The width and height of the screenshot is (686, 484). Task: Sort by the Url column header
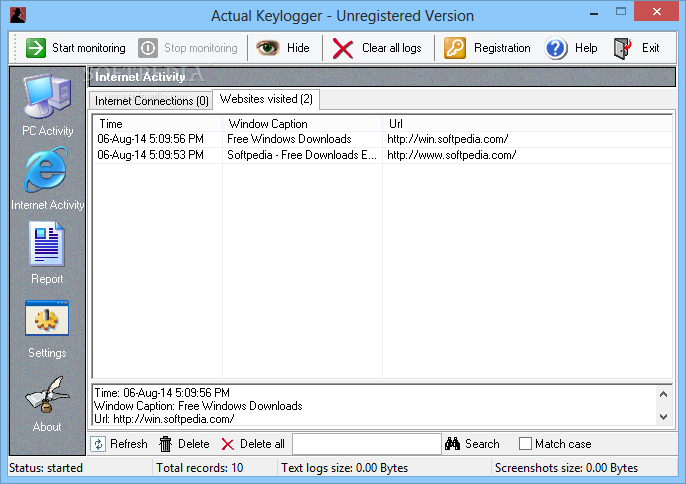[527, 124]
